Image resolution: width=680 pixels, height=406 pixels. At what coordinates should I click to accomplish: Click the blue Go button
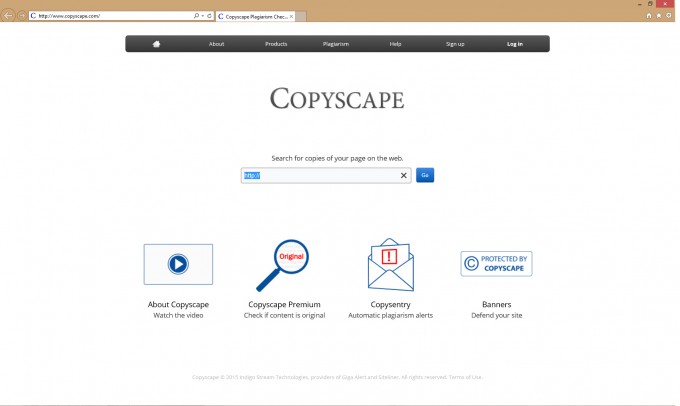point(425,175)
